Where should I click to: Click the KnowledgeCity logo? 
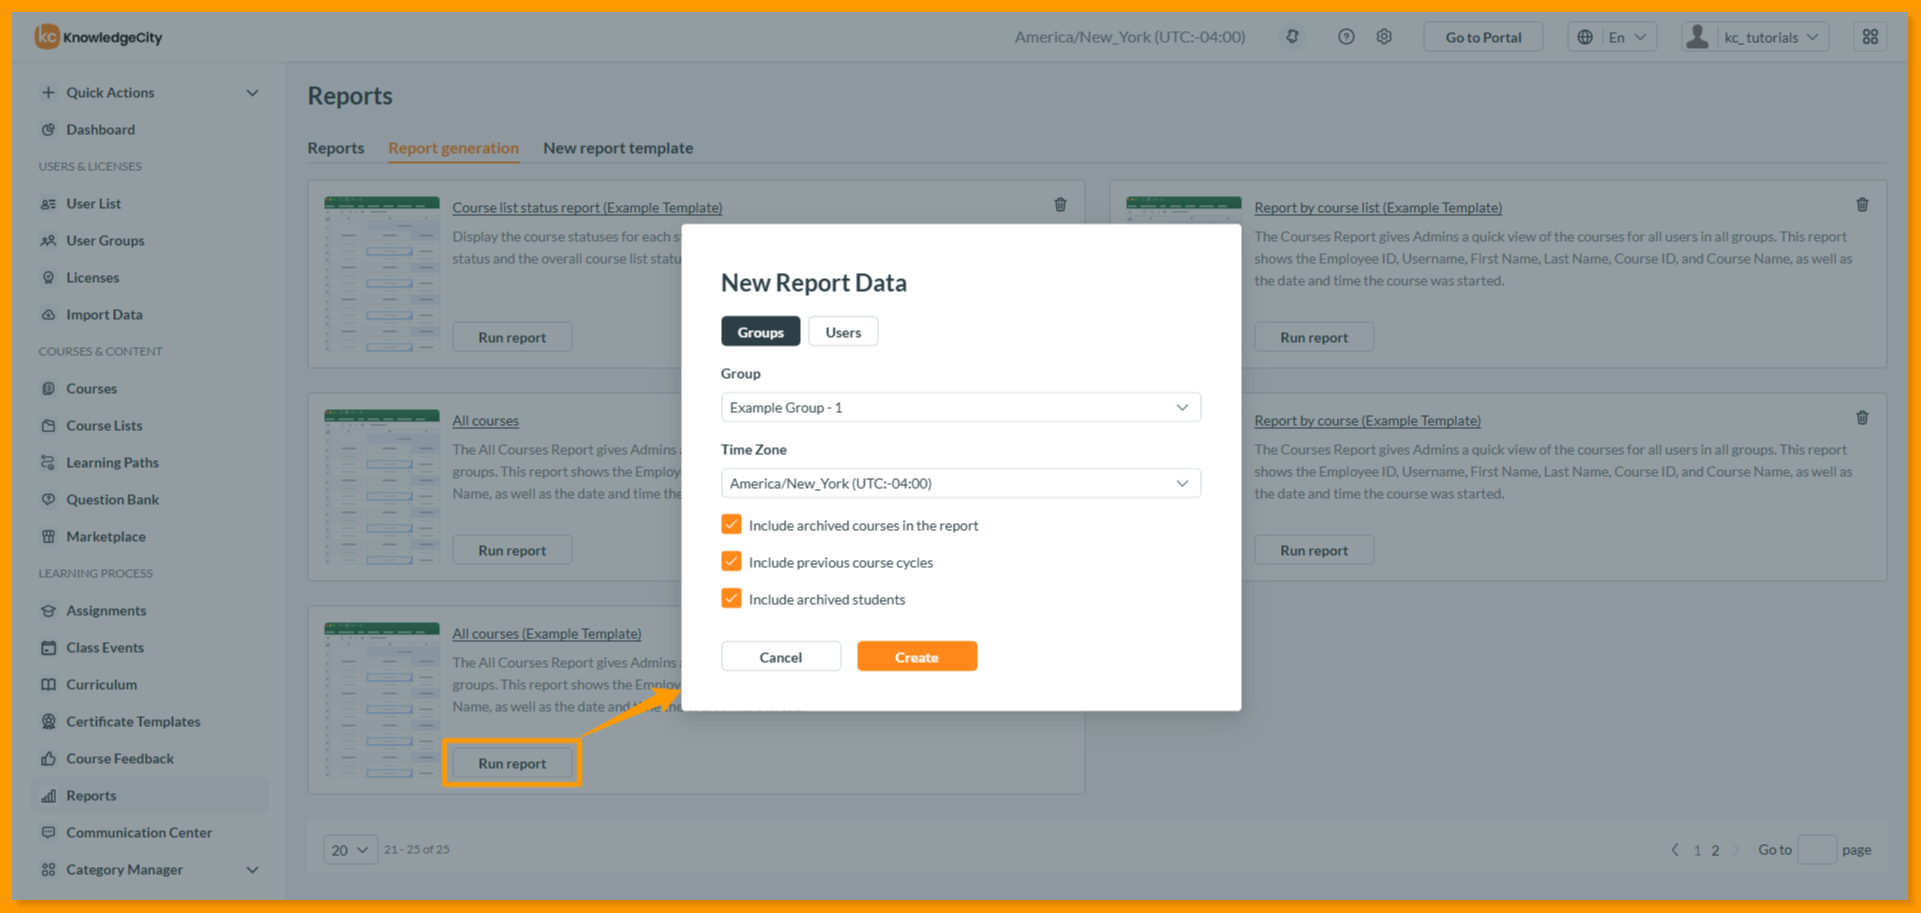tap(98, 37)
